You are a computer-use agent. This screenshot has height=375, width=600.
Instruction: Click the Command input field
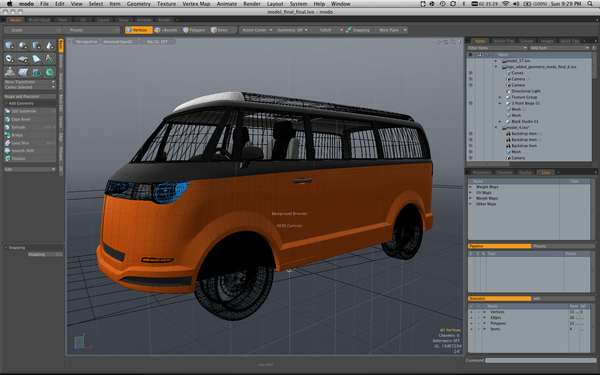[540, 360]
